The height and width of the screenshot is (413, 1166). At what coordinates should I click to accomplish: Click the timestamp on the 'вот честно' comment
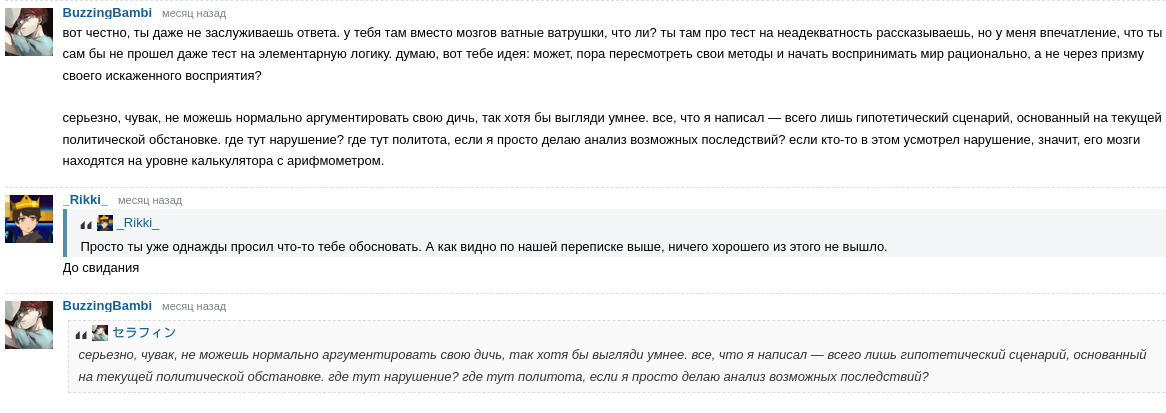tap(194, 13)
